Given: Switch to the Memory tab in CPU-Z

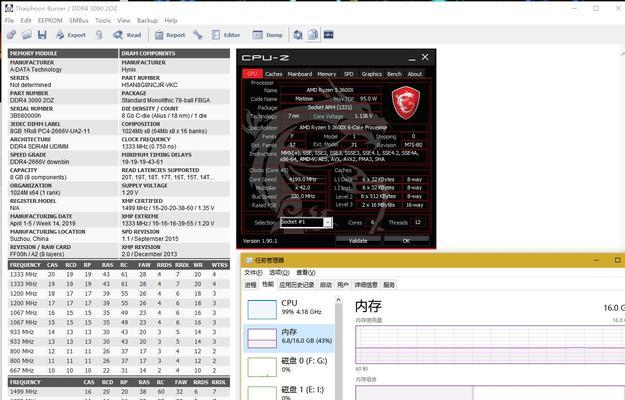Looking at the screenshot, I should [x=326, y=74].
